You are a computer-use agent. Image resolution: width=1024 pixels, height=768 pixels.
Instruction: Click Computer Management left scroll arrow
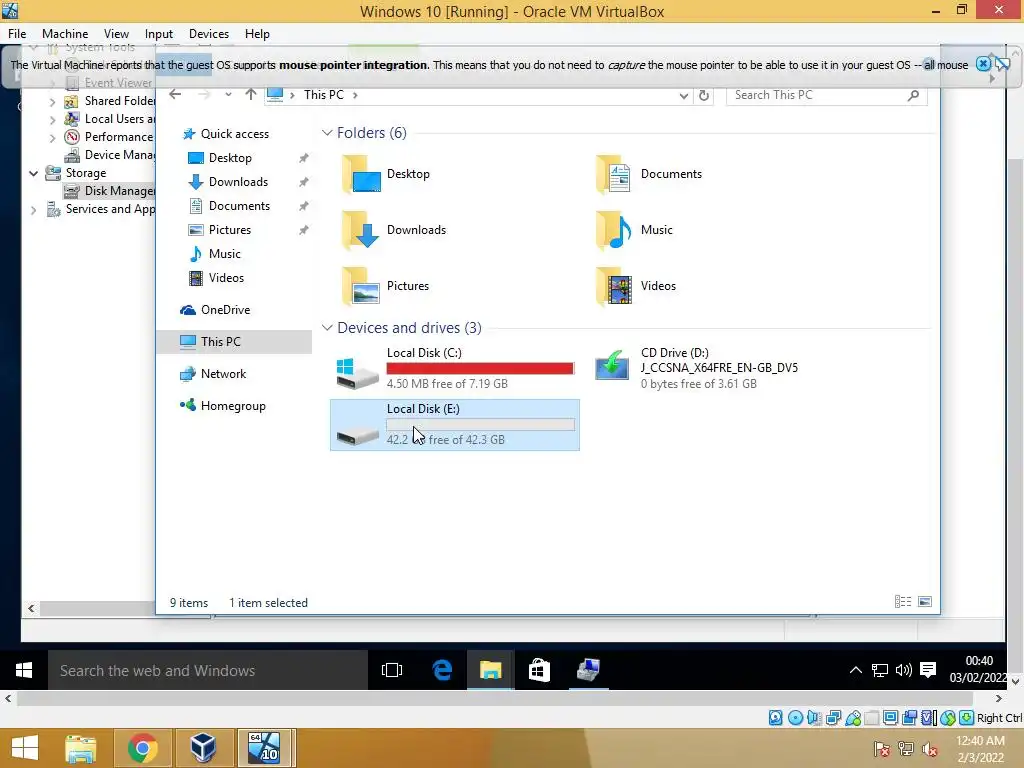tap(31, 608)
